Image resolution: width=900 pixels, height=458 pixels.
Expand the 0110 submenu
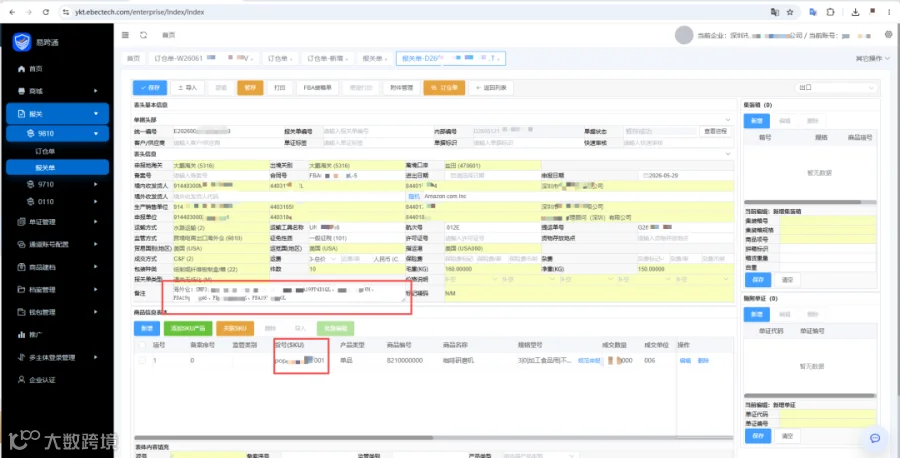(57, 201)
